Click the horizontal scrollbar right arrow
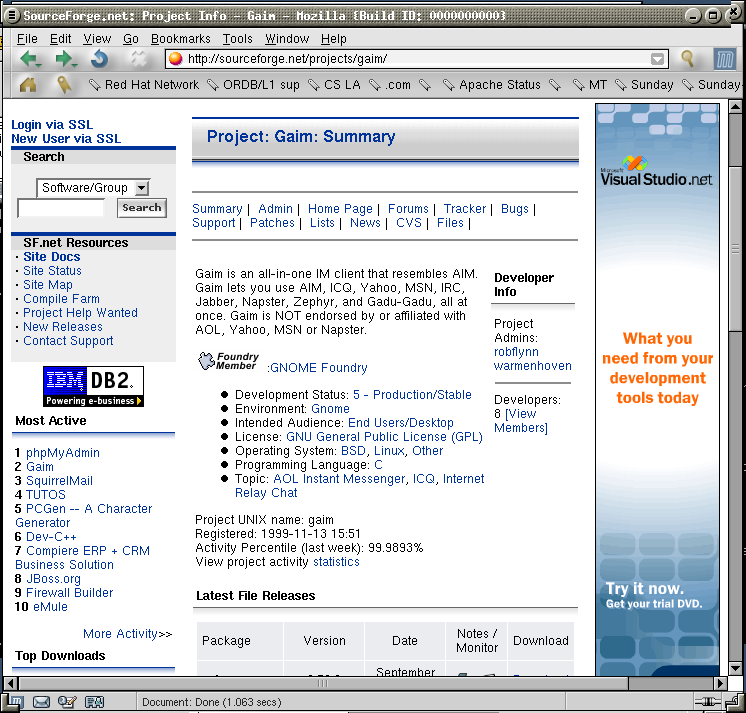Image resolution: width=746 pixels, height=713 pixels. tap(720, 684)
